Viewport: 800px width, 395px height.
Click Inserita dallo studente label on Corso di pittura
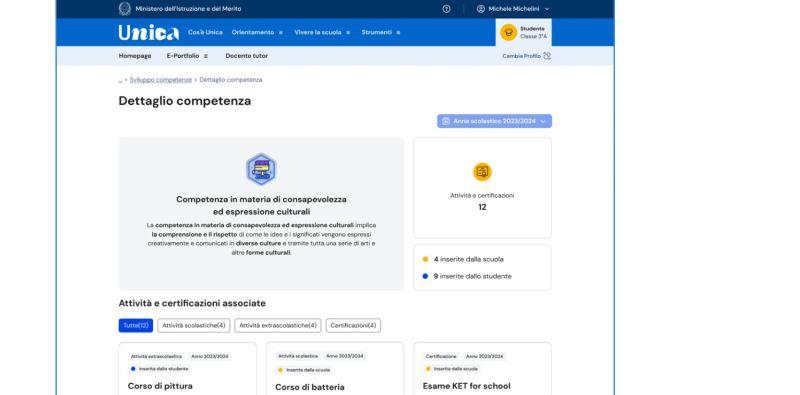point(160,369)
